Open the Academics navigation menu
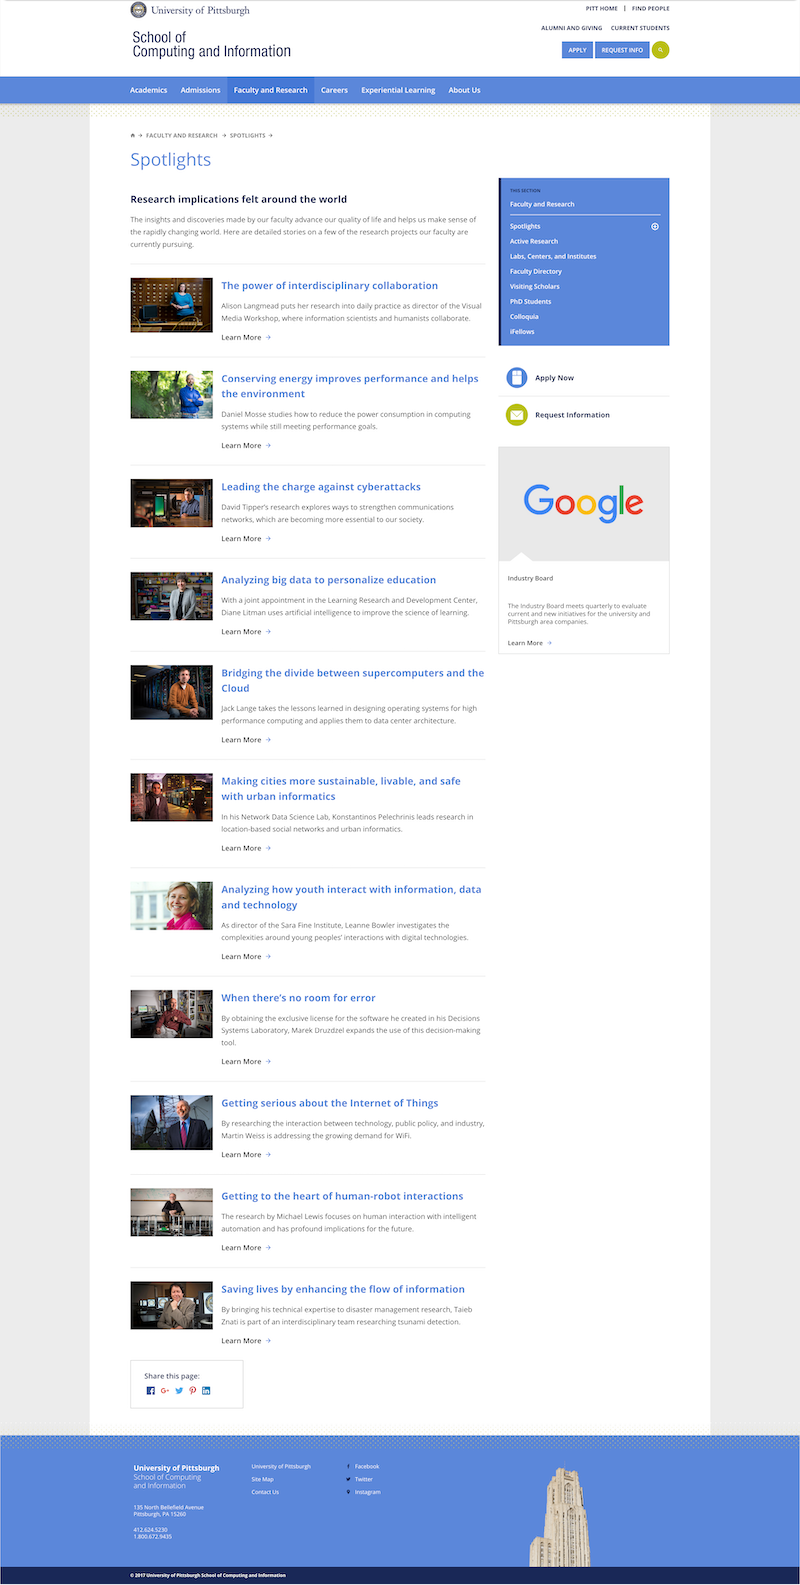Viewport: 800px width, 1585px height. click(x=148, y=90)
